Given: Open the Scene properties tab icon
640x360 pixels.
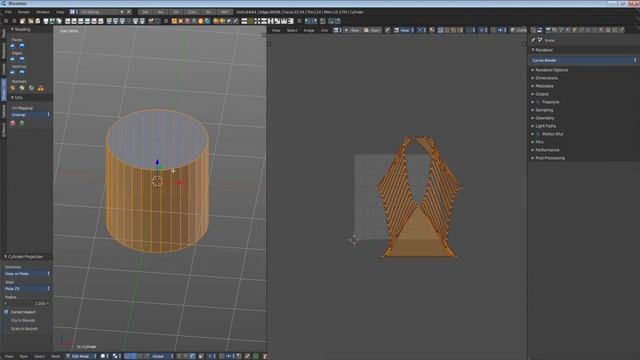Looking at the screenshot, I should click(561, 30).
